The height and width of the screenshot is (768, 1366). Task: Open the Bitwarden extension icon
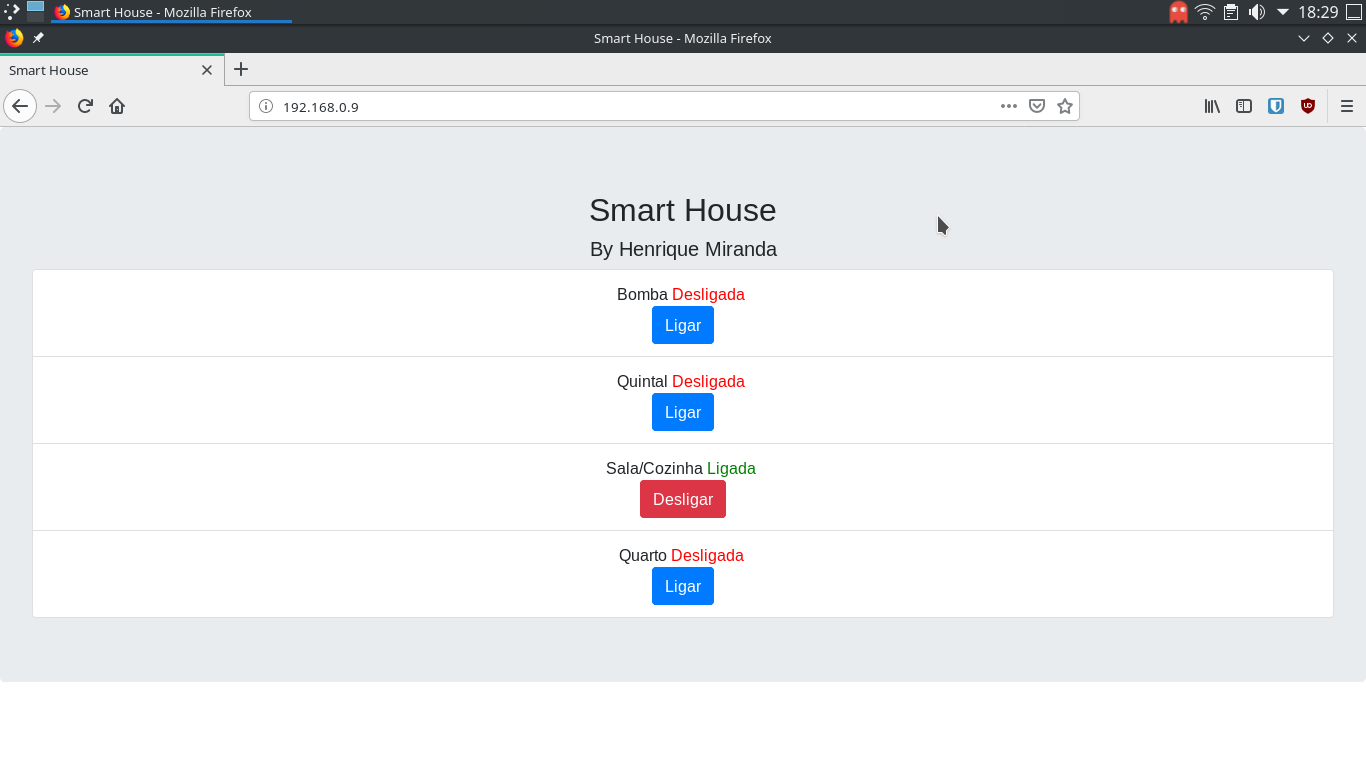tap(1276, 106)
